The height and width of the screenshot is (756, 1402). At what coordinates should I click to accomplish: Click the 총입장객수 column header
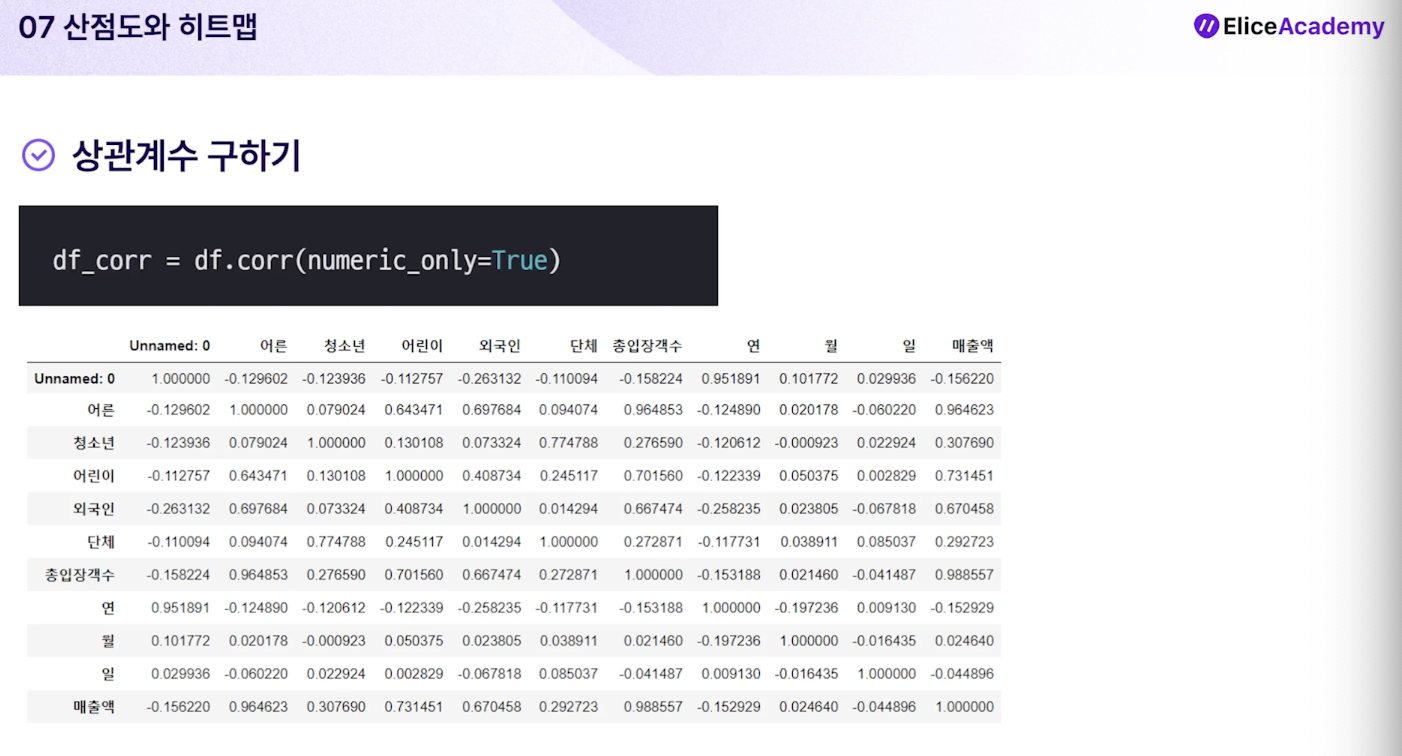[648, 346]
